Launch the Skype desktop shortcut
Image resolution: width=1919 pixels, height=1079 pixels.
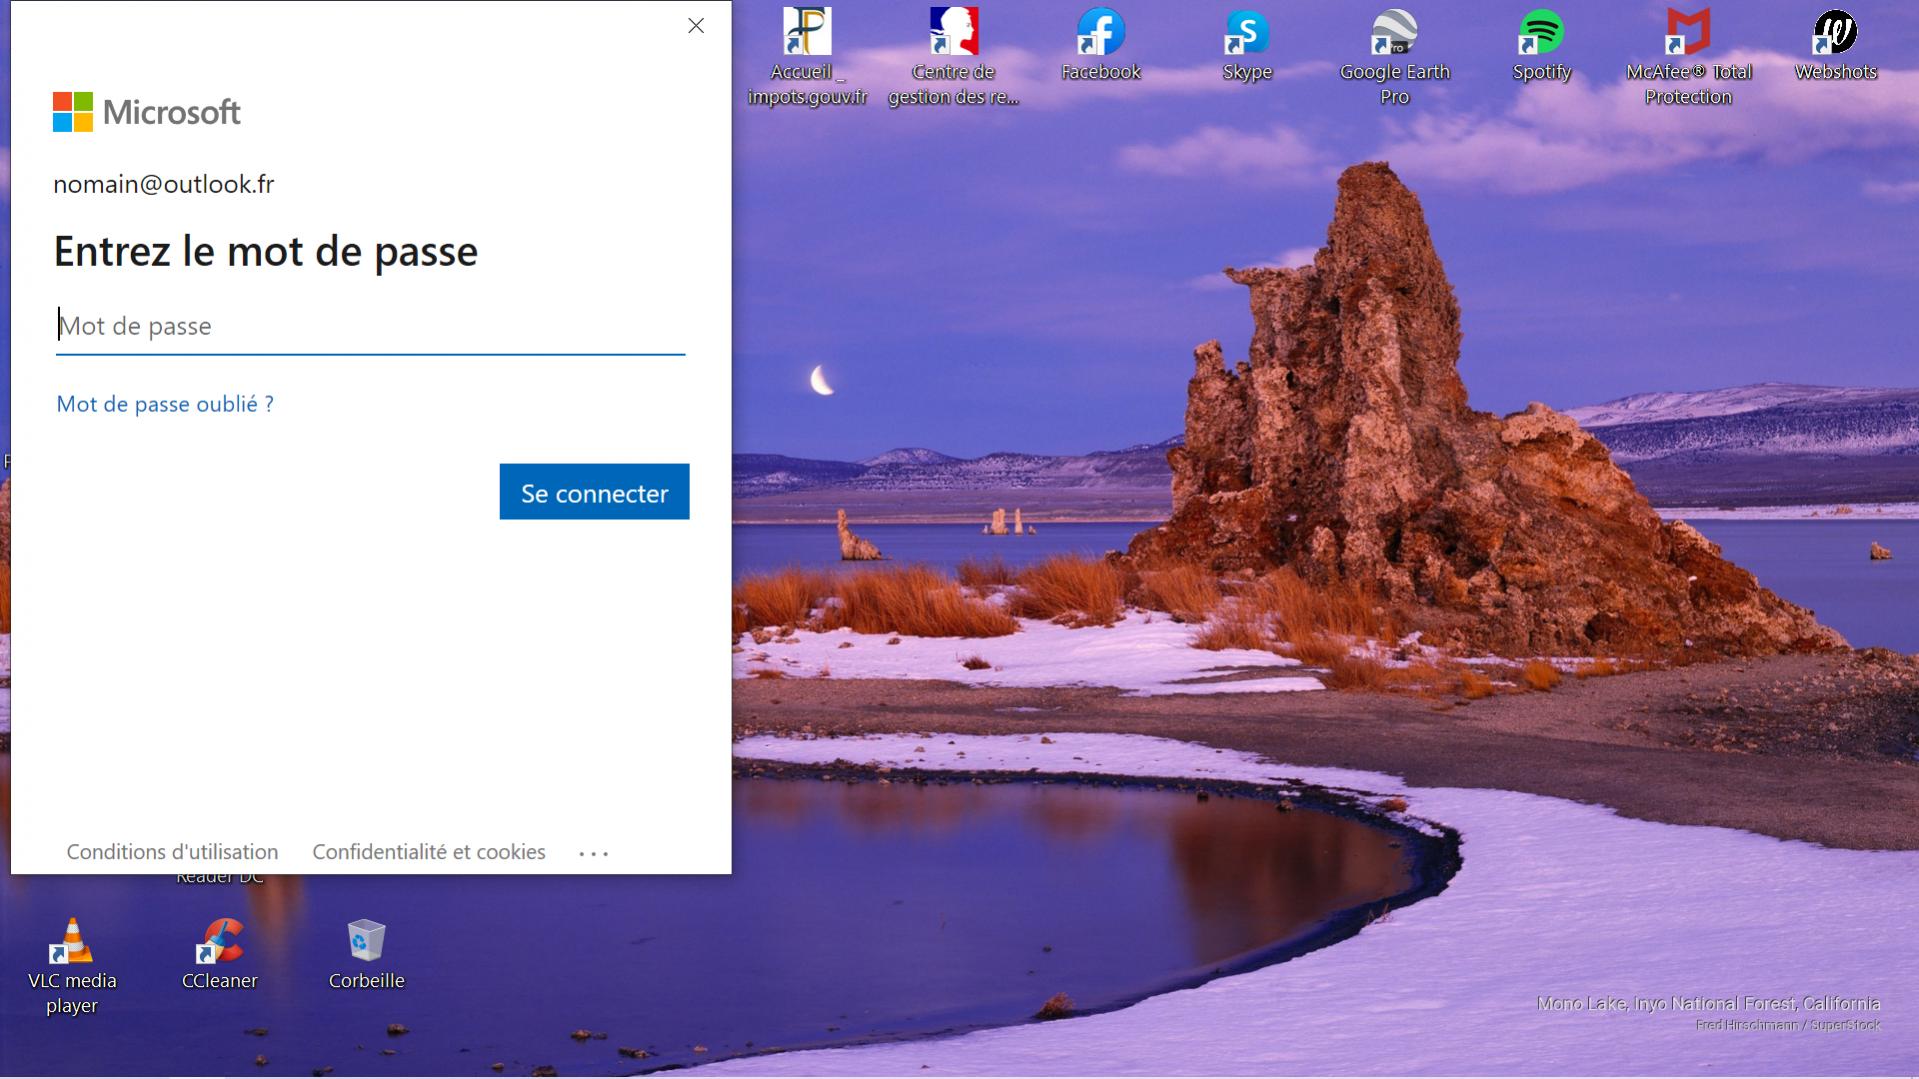pyautogui.click(x=1247, y=45)
